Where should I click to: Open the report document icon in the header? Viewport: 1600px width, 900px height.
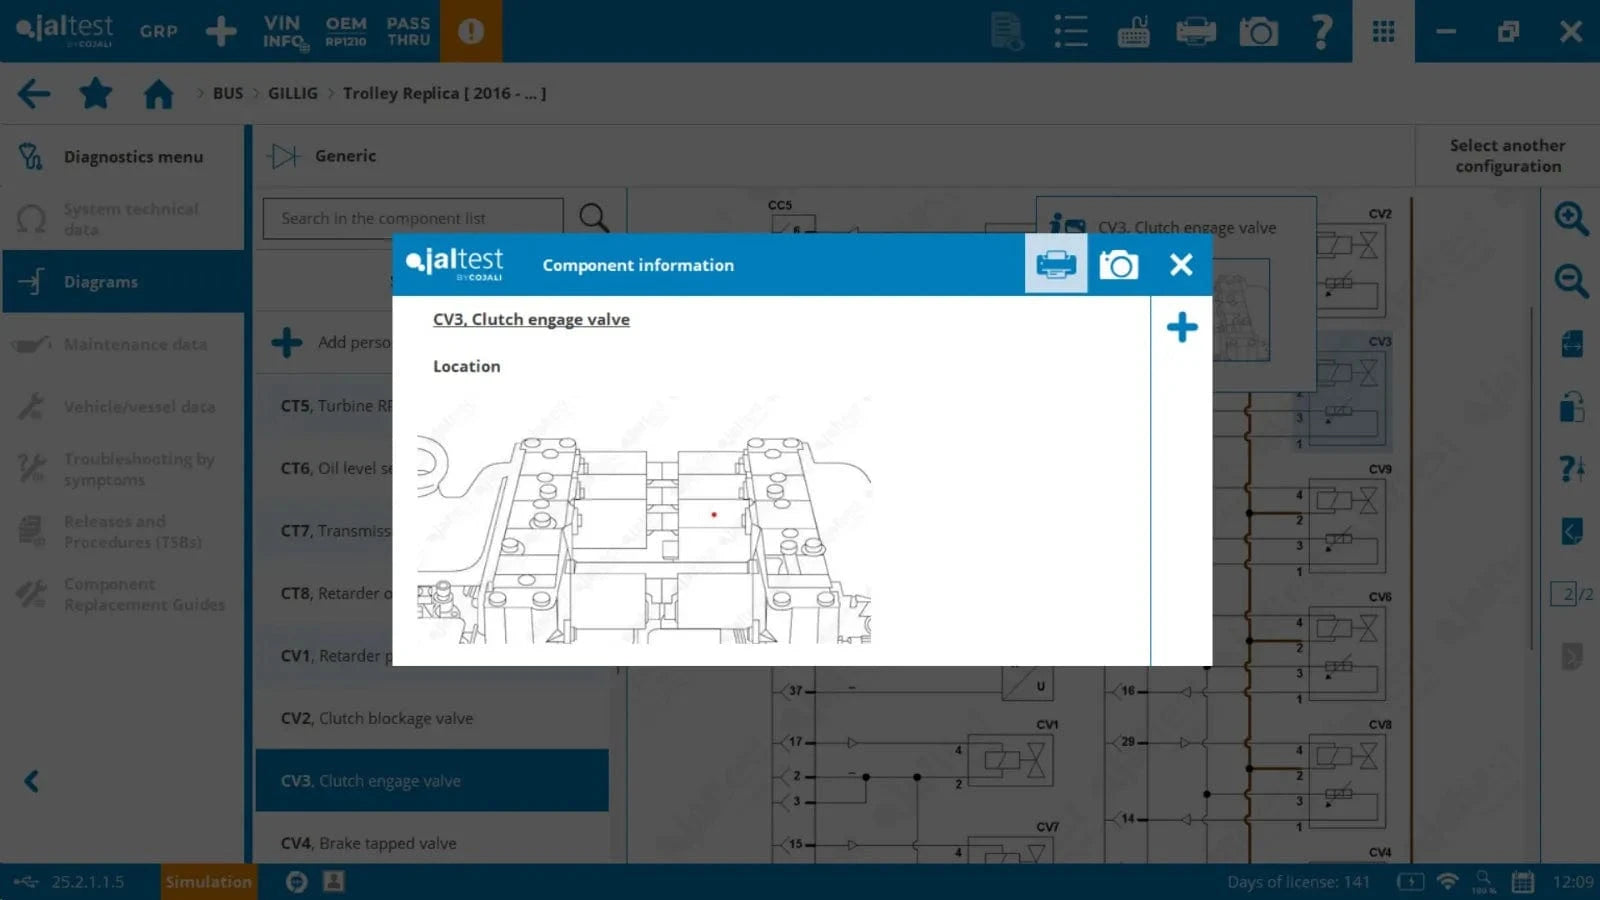click(1007, 31)
